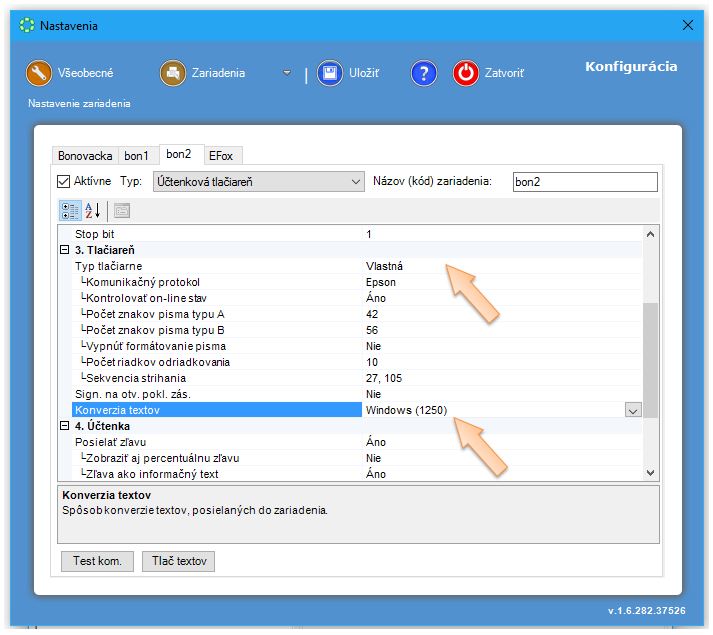Click the Všeobecné wrench icon
Screen dimensions: 713x635
click(x=39, y=73)
